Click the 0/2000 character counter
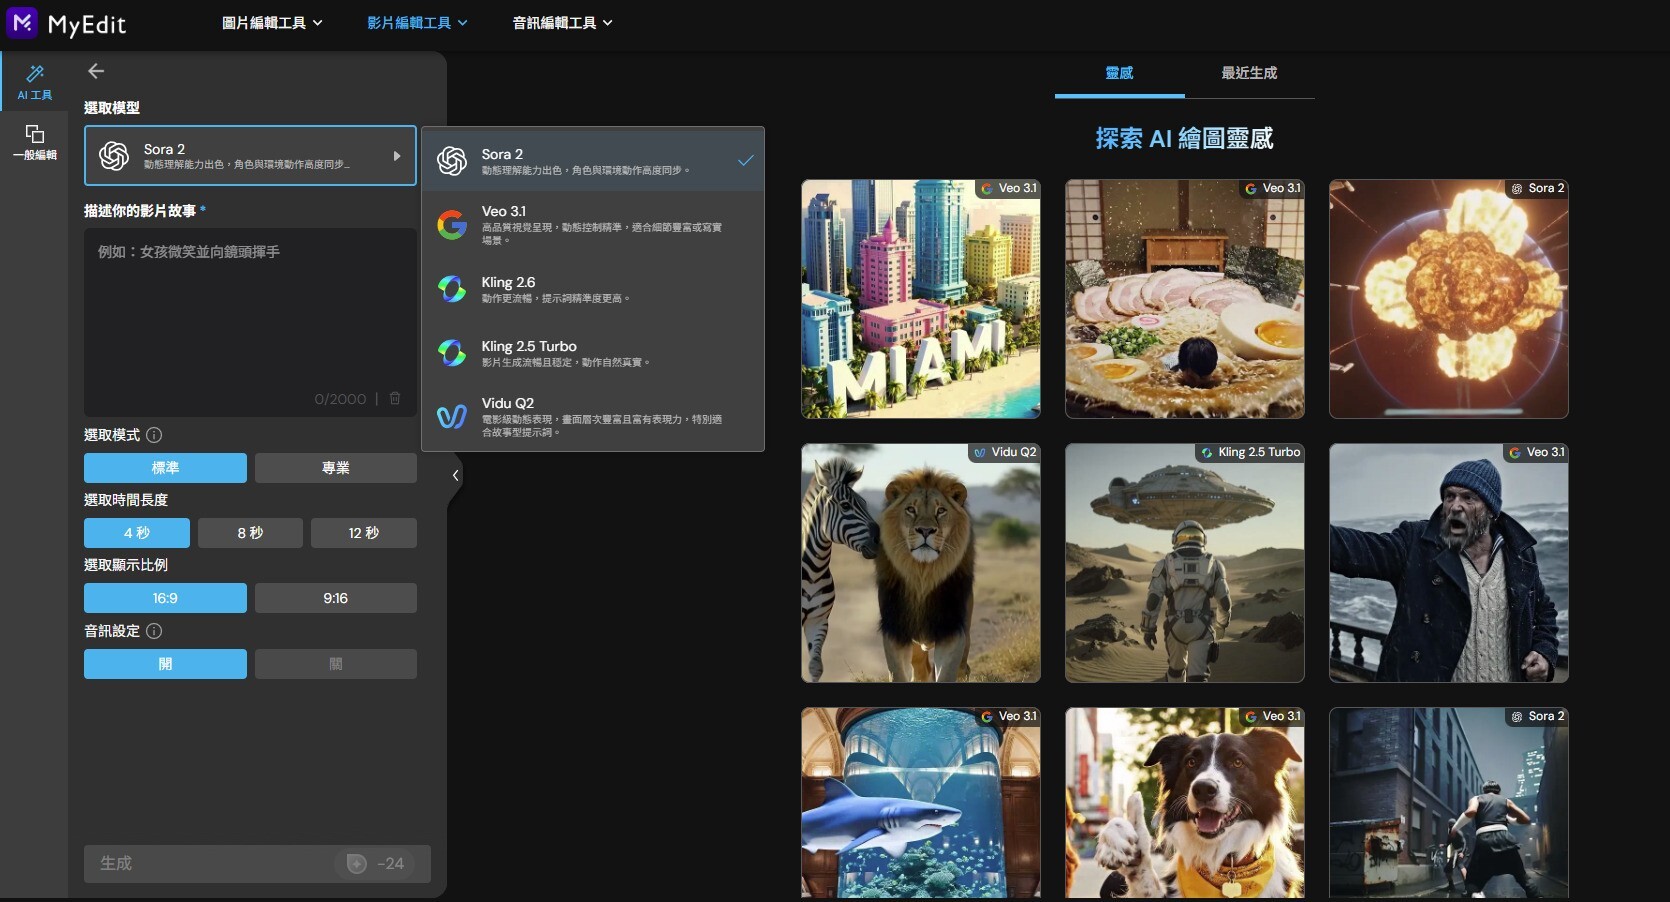Viewport: 1670px width, 902px height. click(340, 399)
